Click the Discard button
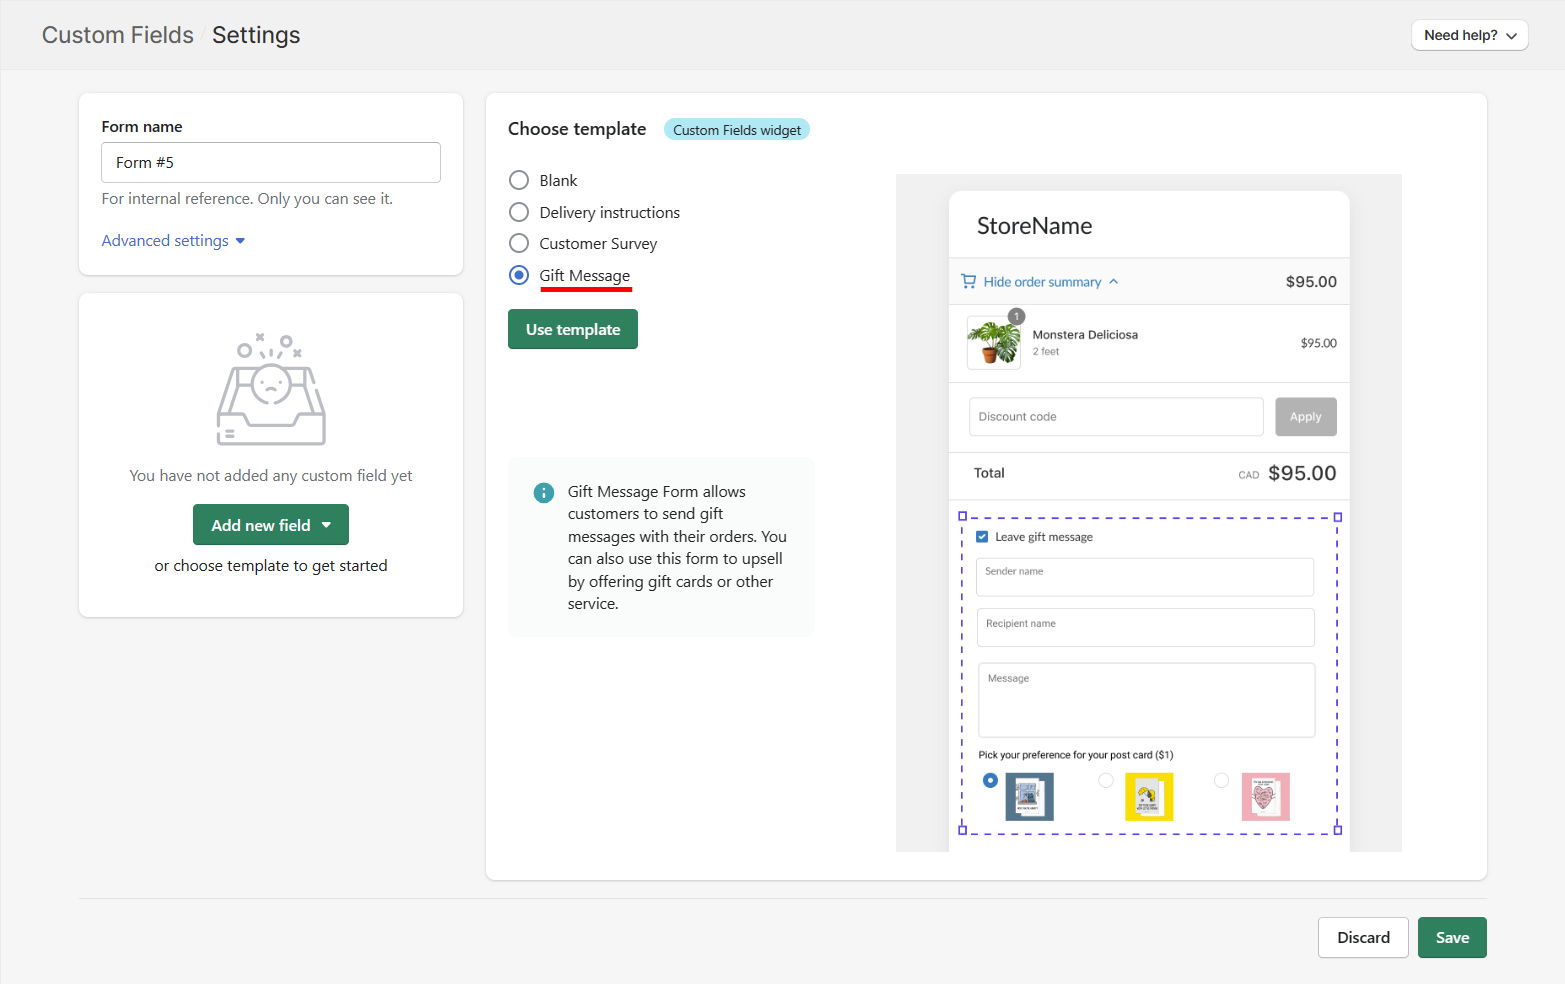The width and height of the screenshot is (1565, 984). [1363, 937]
